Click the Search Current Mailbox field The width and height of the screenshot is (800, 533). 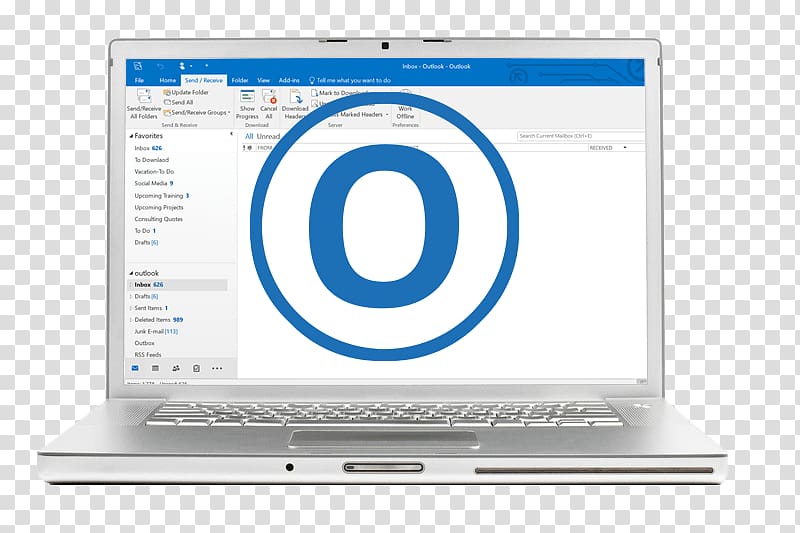click(x=581, y=136)
